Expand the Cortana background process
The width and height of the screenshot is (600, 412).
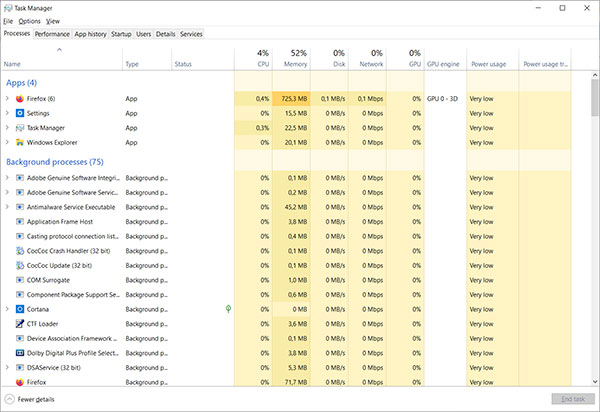(7, 309)
